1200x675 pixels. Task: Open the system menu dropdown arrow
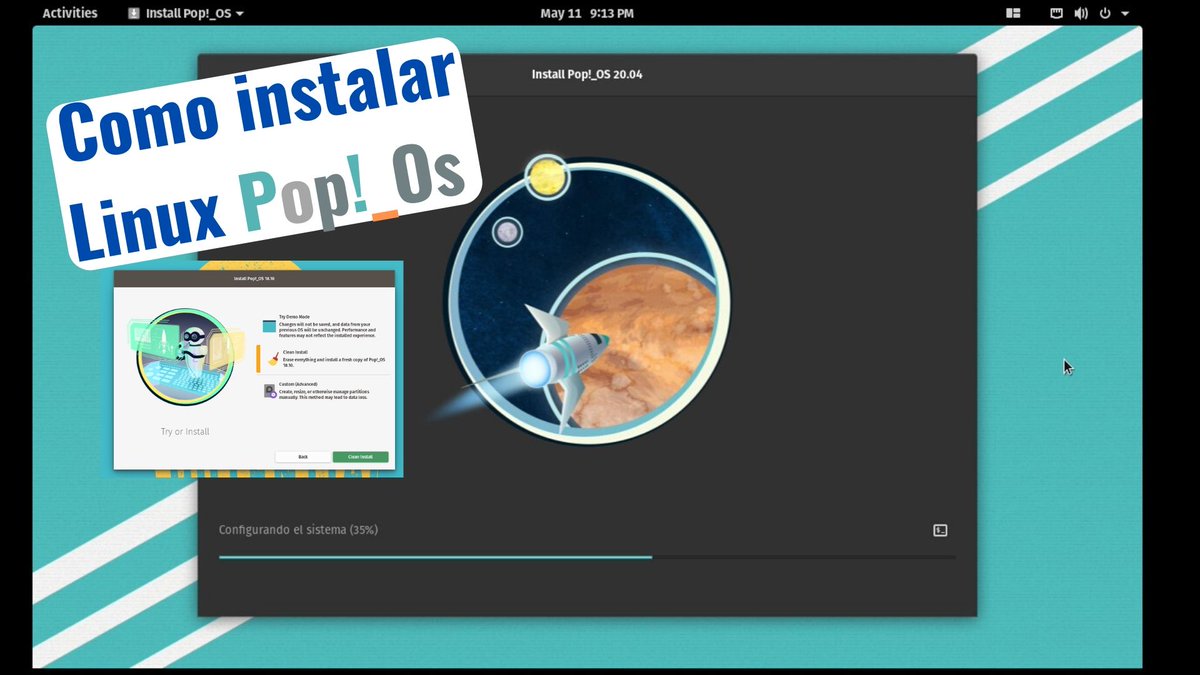1124,13
